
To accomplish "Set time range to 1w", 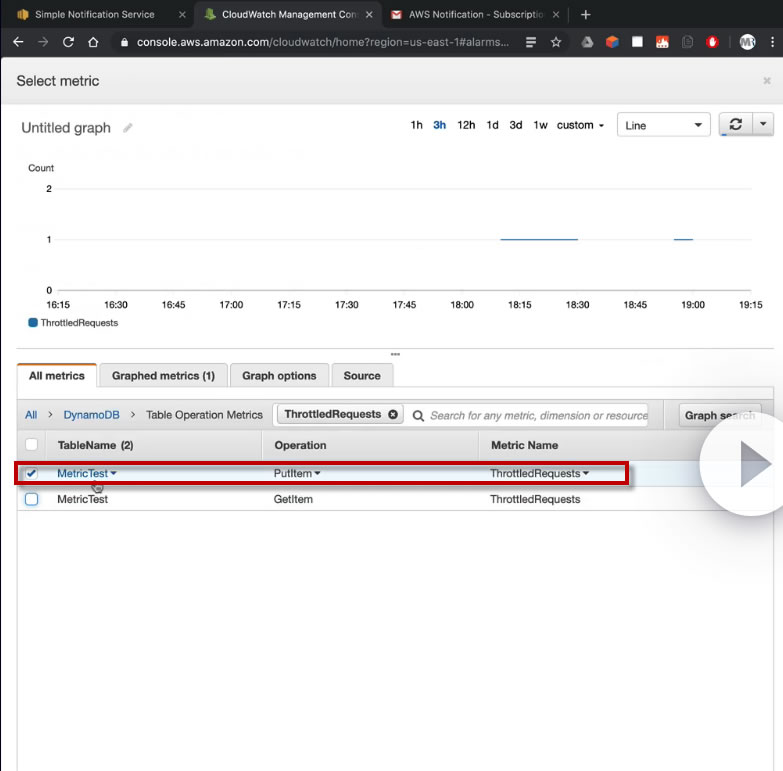I will 540,125.
